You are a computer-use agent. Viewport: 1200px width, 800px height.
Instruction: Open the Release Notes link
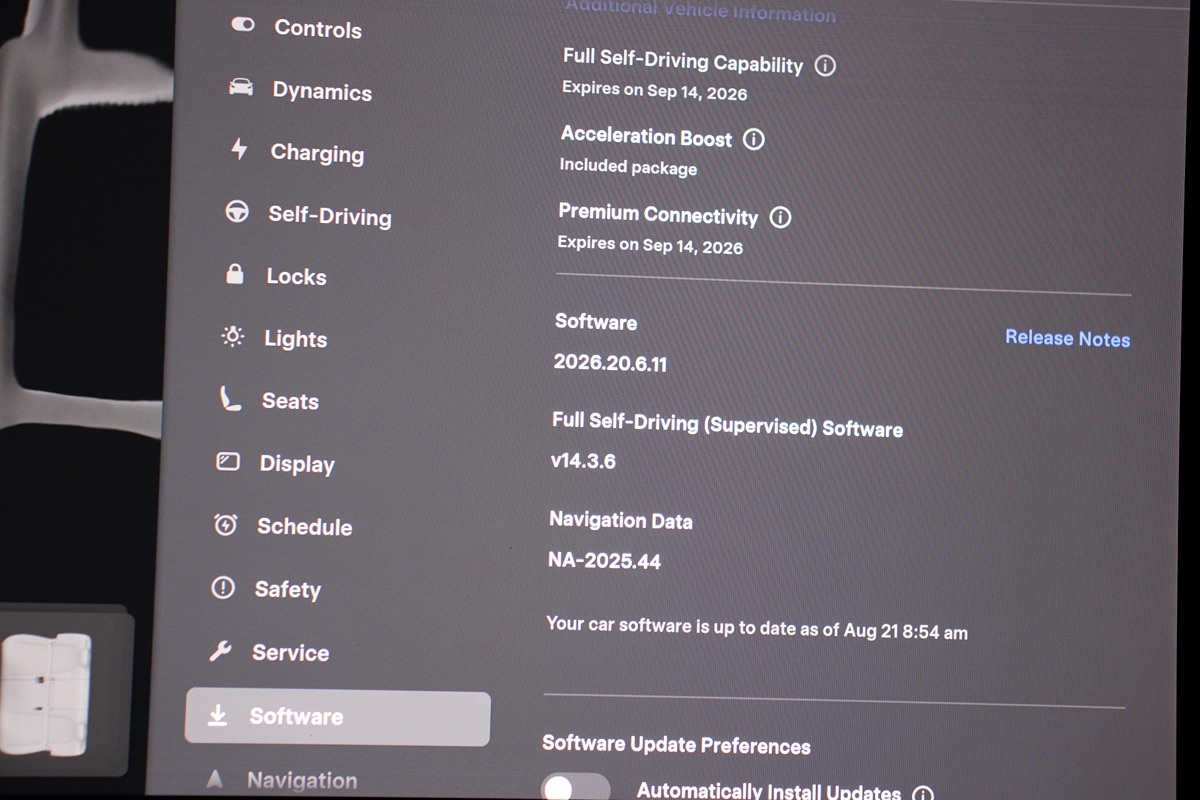[x=1068, y=338]
